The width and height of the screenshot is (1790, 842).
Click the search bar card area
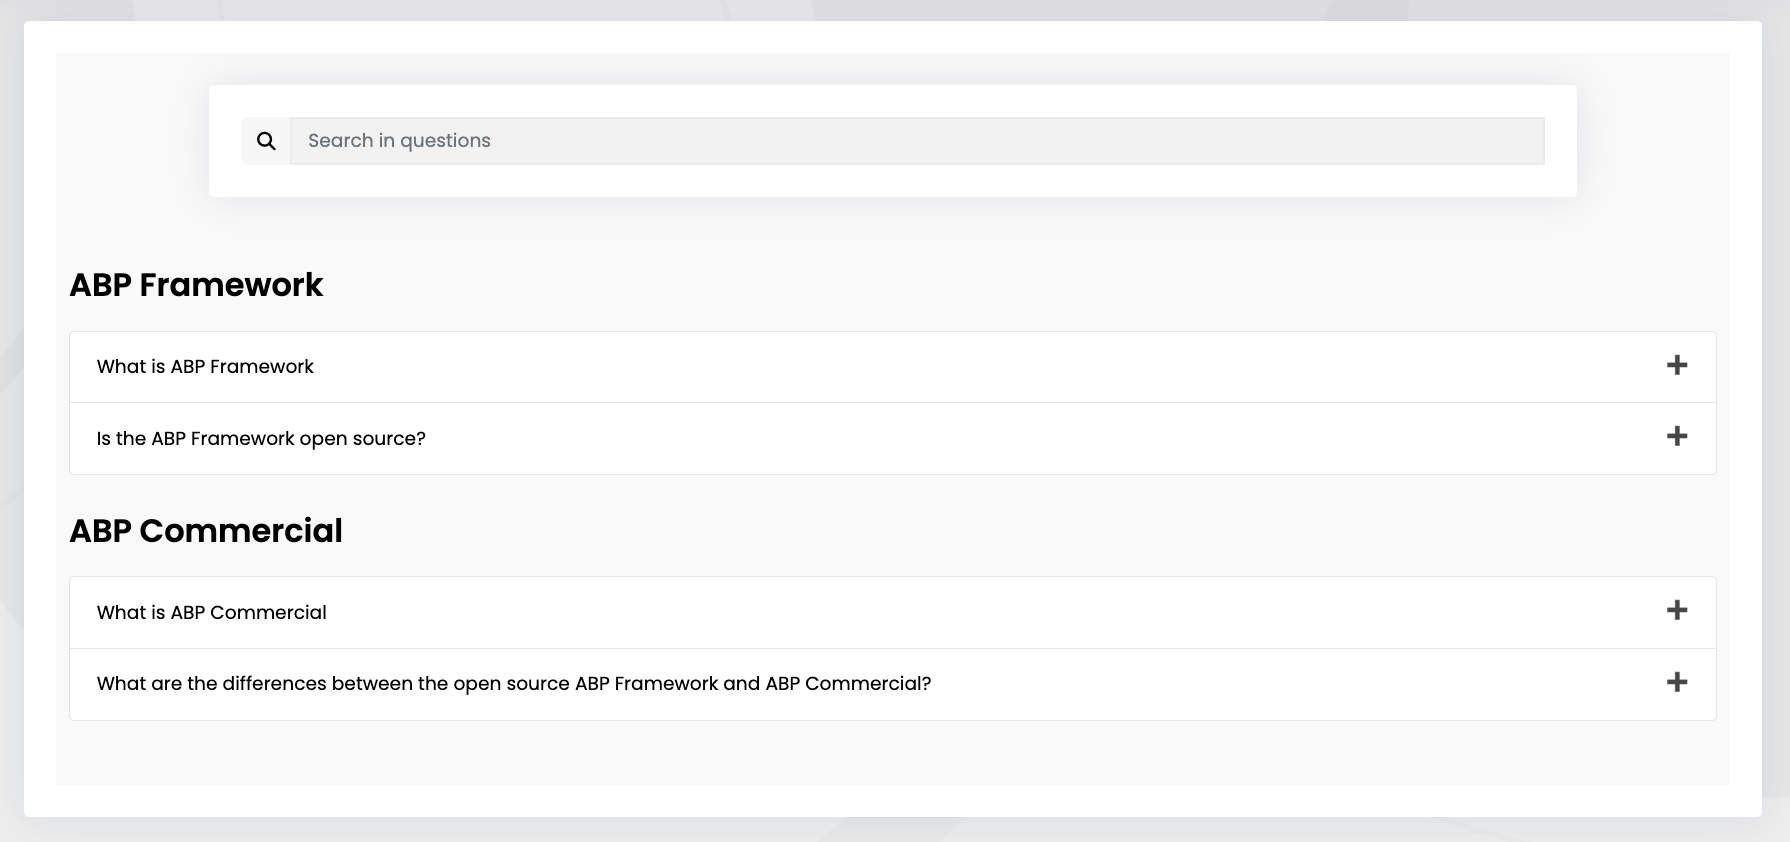(892, 141)
